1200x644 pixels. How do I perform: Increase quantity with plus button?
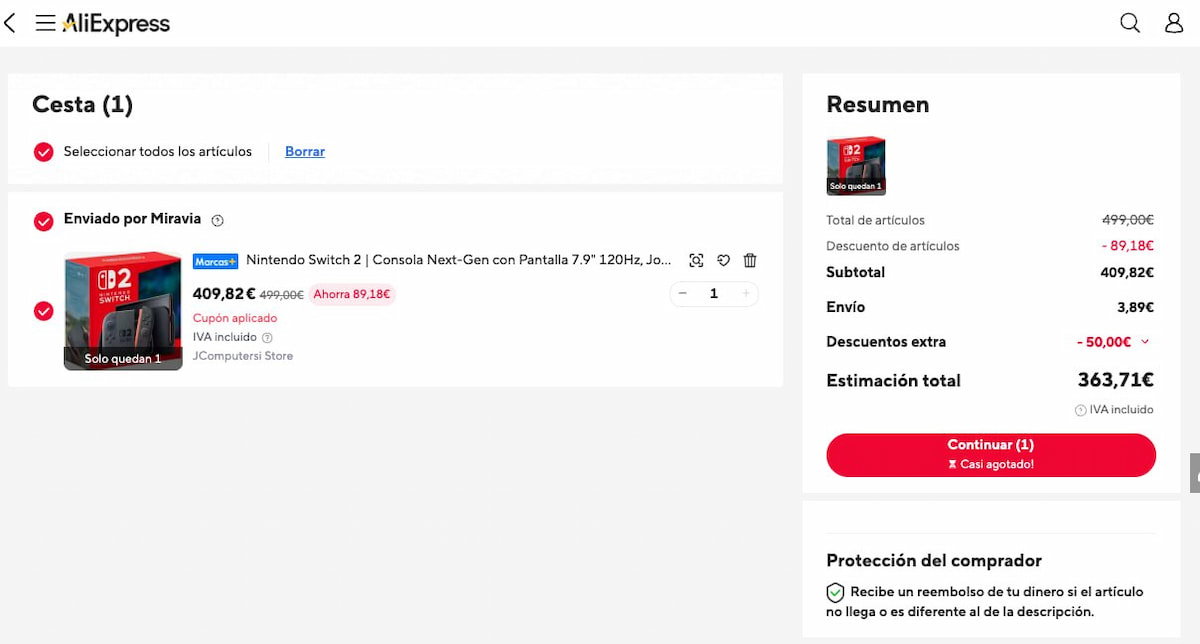point(745,294)
